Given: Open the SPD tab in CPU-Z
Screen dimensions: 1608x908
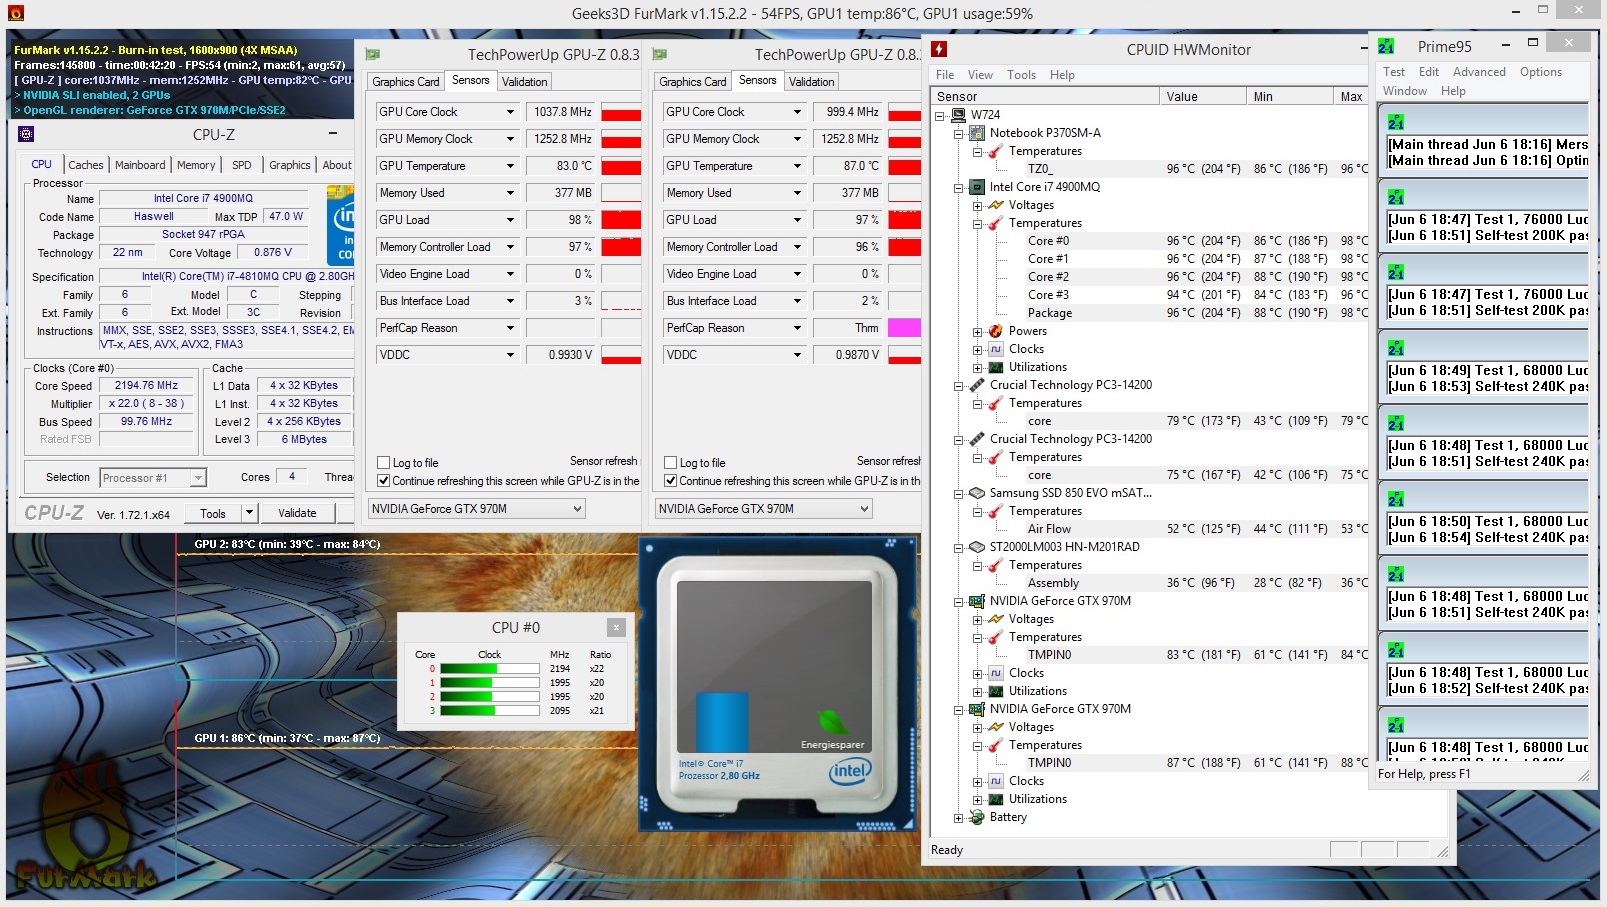Looking at the screenshot, I should click(242, 165).
